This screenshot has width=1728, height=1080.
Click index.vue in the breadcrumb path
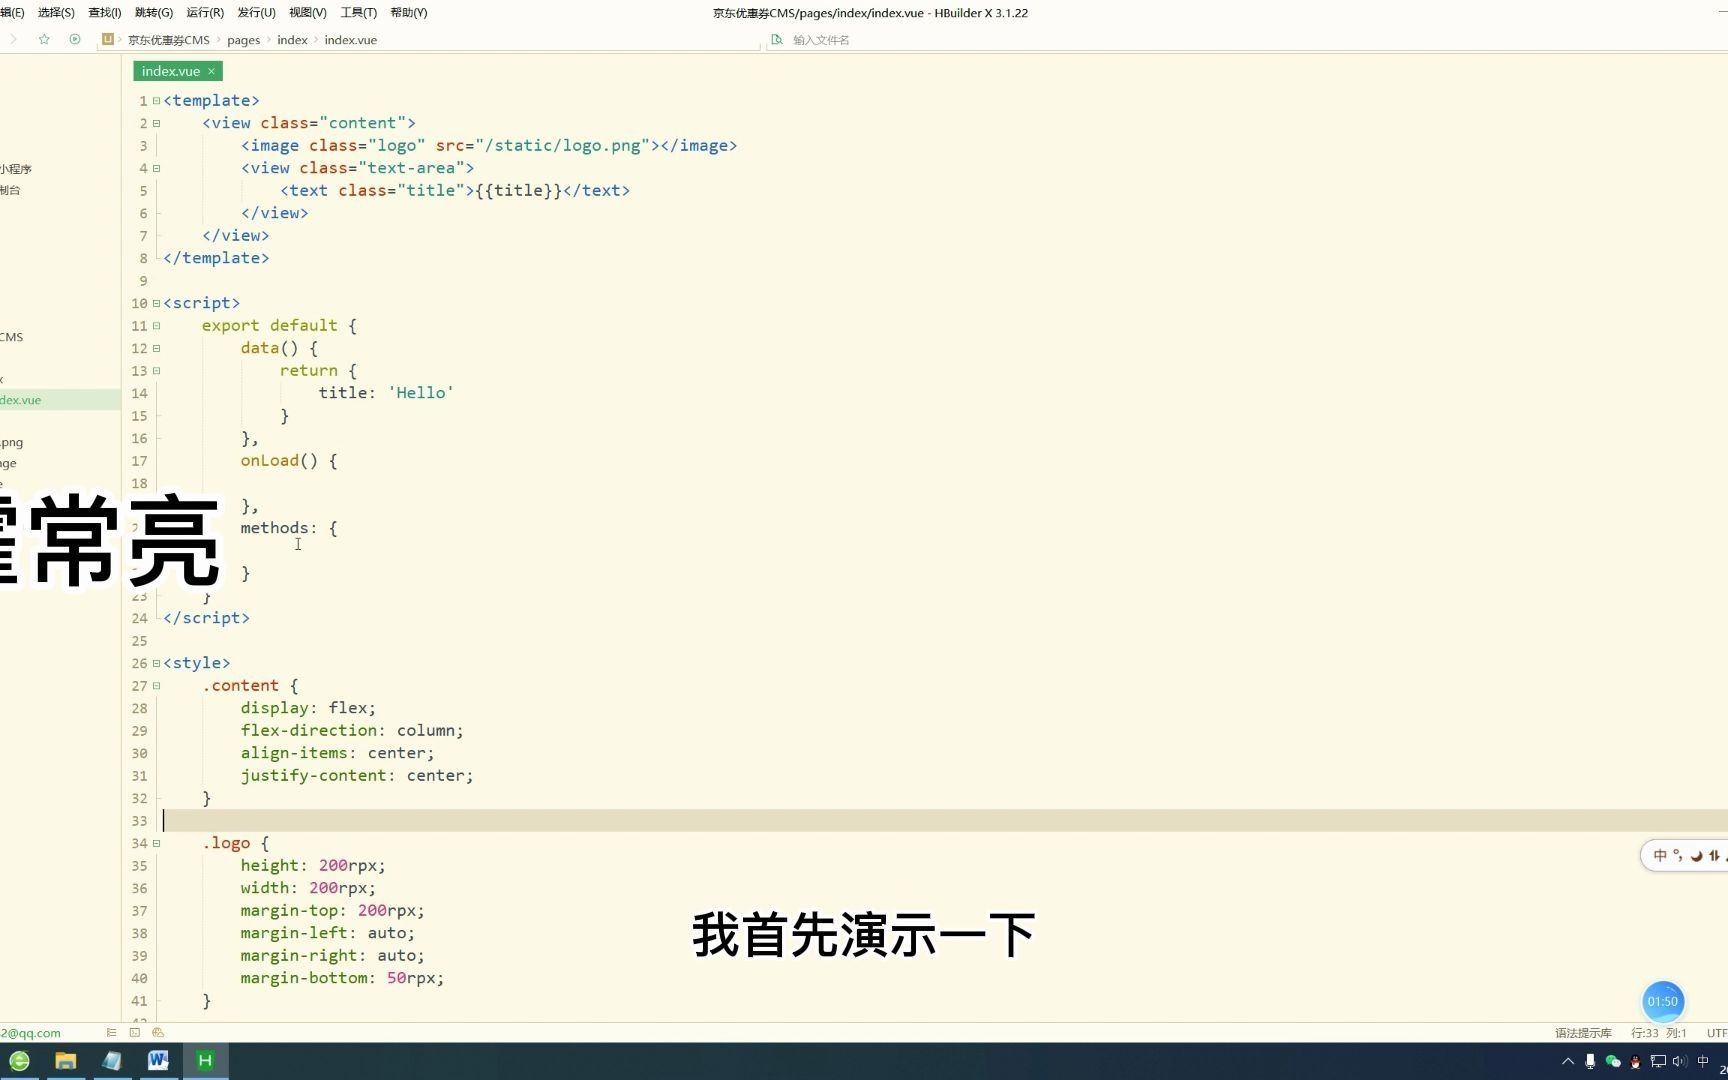click(350, 40)
